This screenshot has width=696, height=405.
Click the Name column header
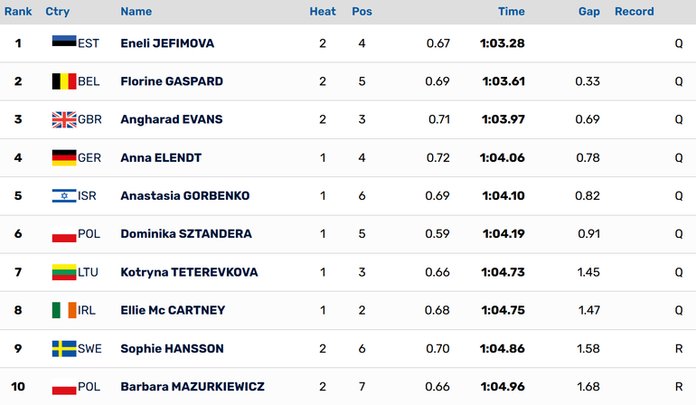point(136,12)
